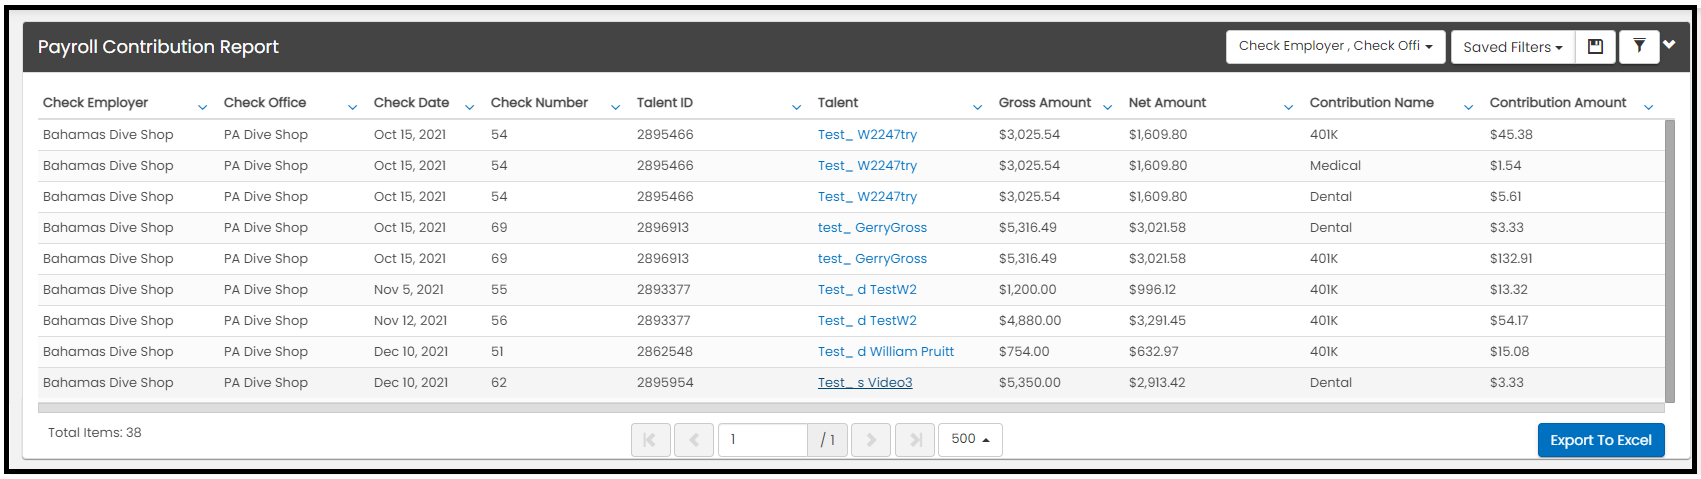1701x479 pixels.
Task: Change the page size 500 dropdown
Action: click(970, 440)
